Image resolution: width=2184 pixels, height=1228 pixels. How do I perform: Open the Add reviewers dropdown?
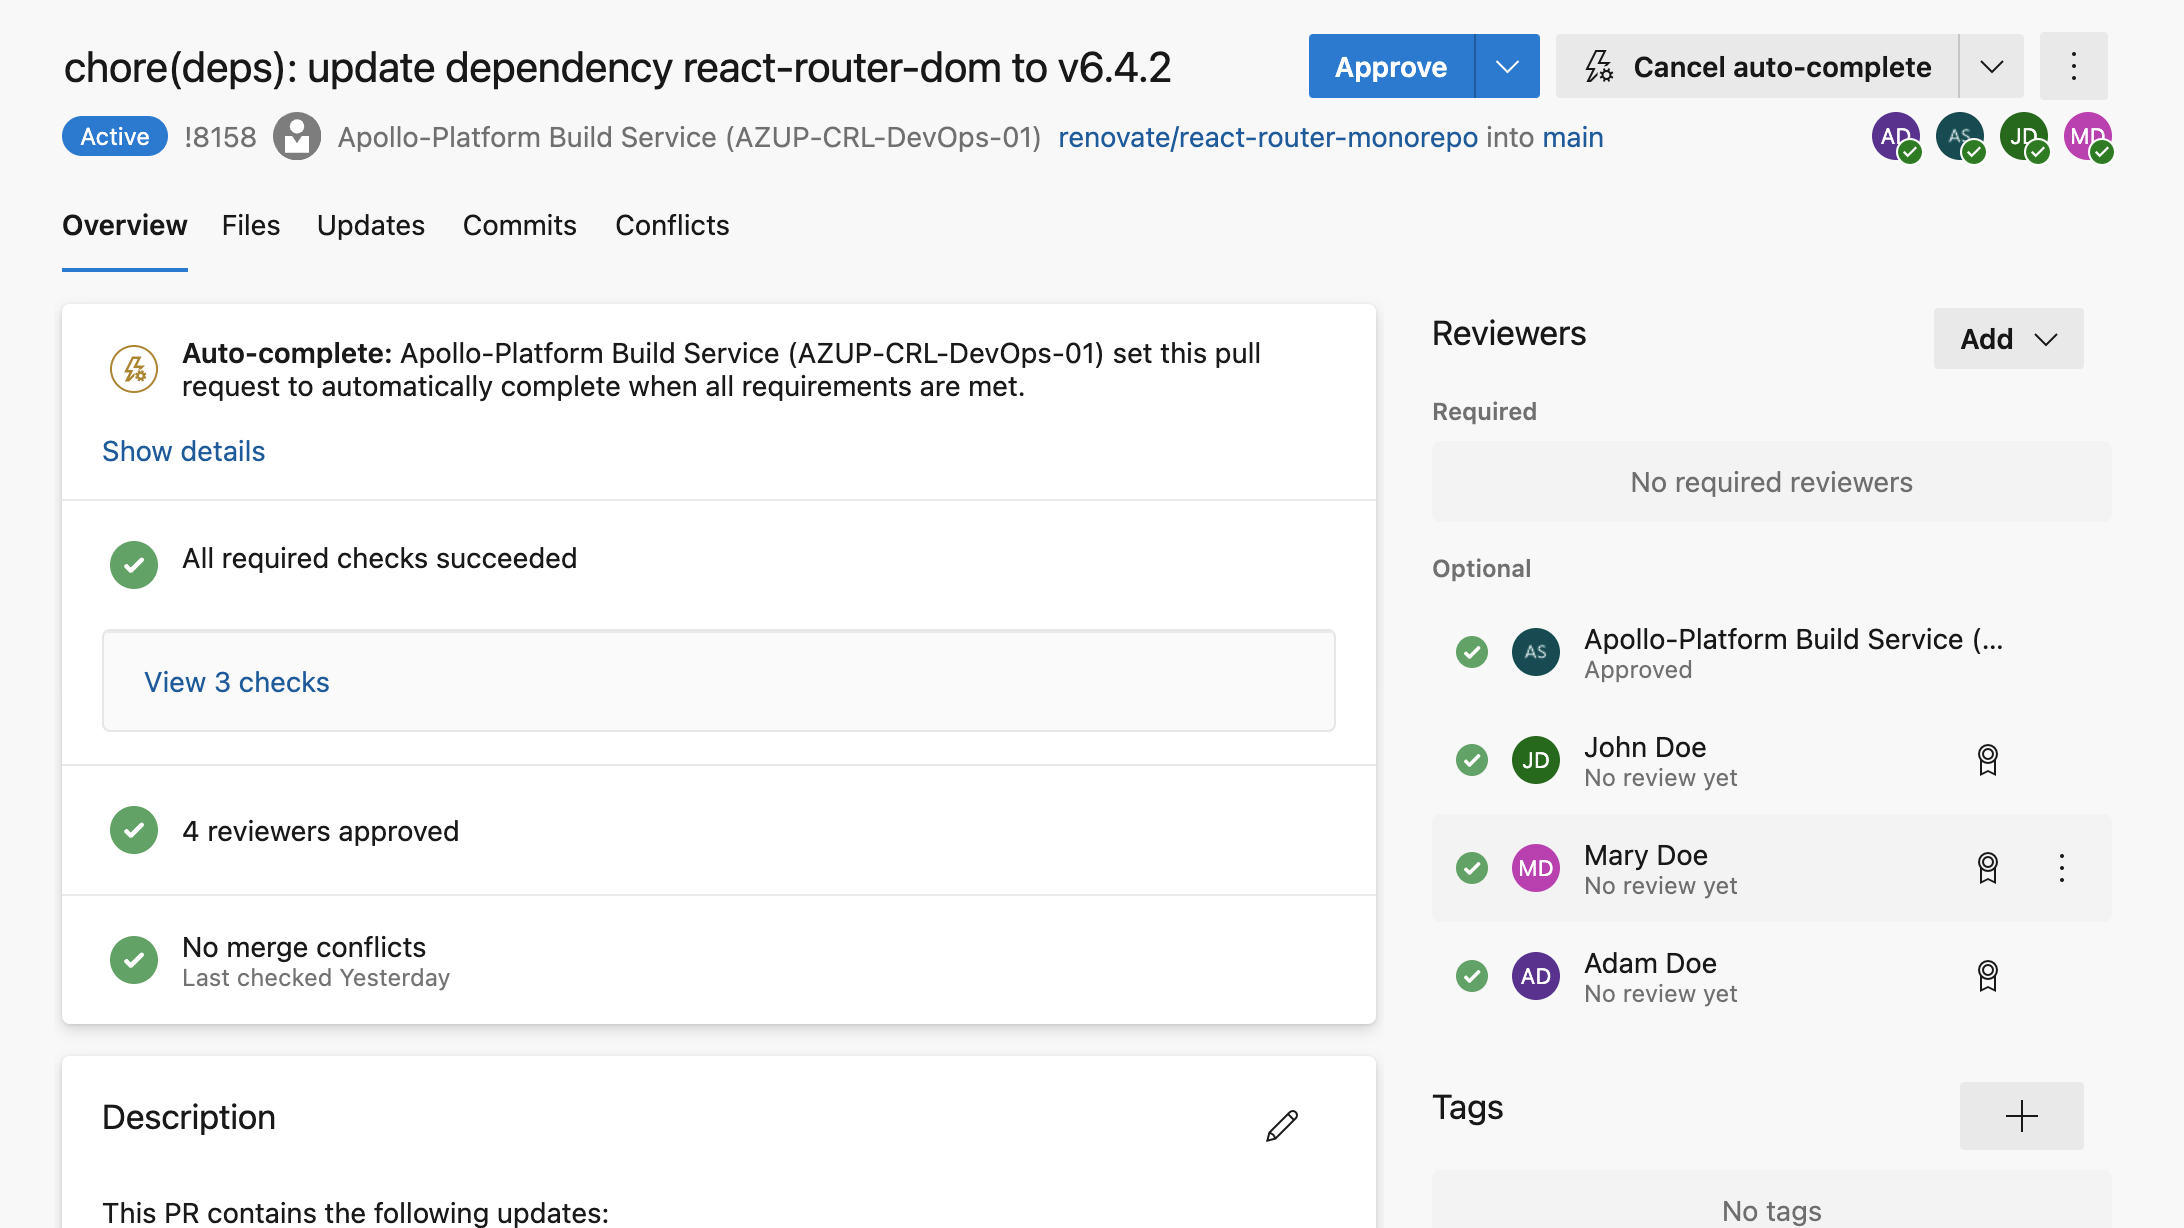[x=2007, y=338]
